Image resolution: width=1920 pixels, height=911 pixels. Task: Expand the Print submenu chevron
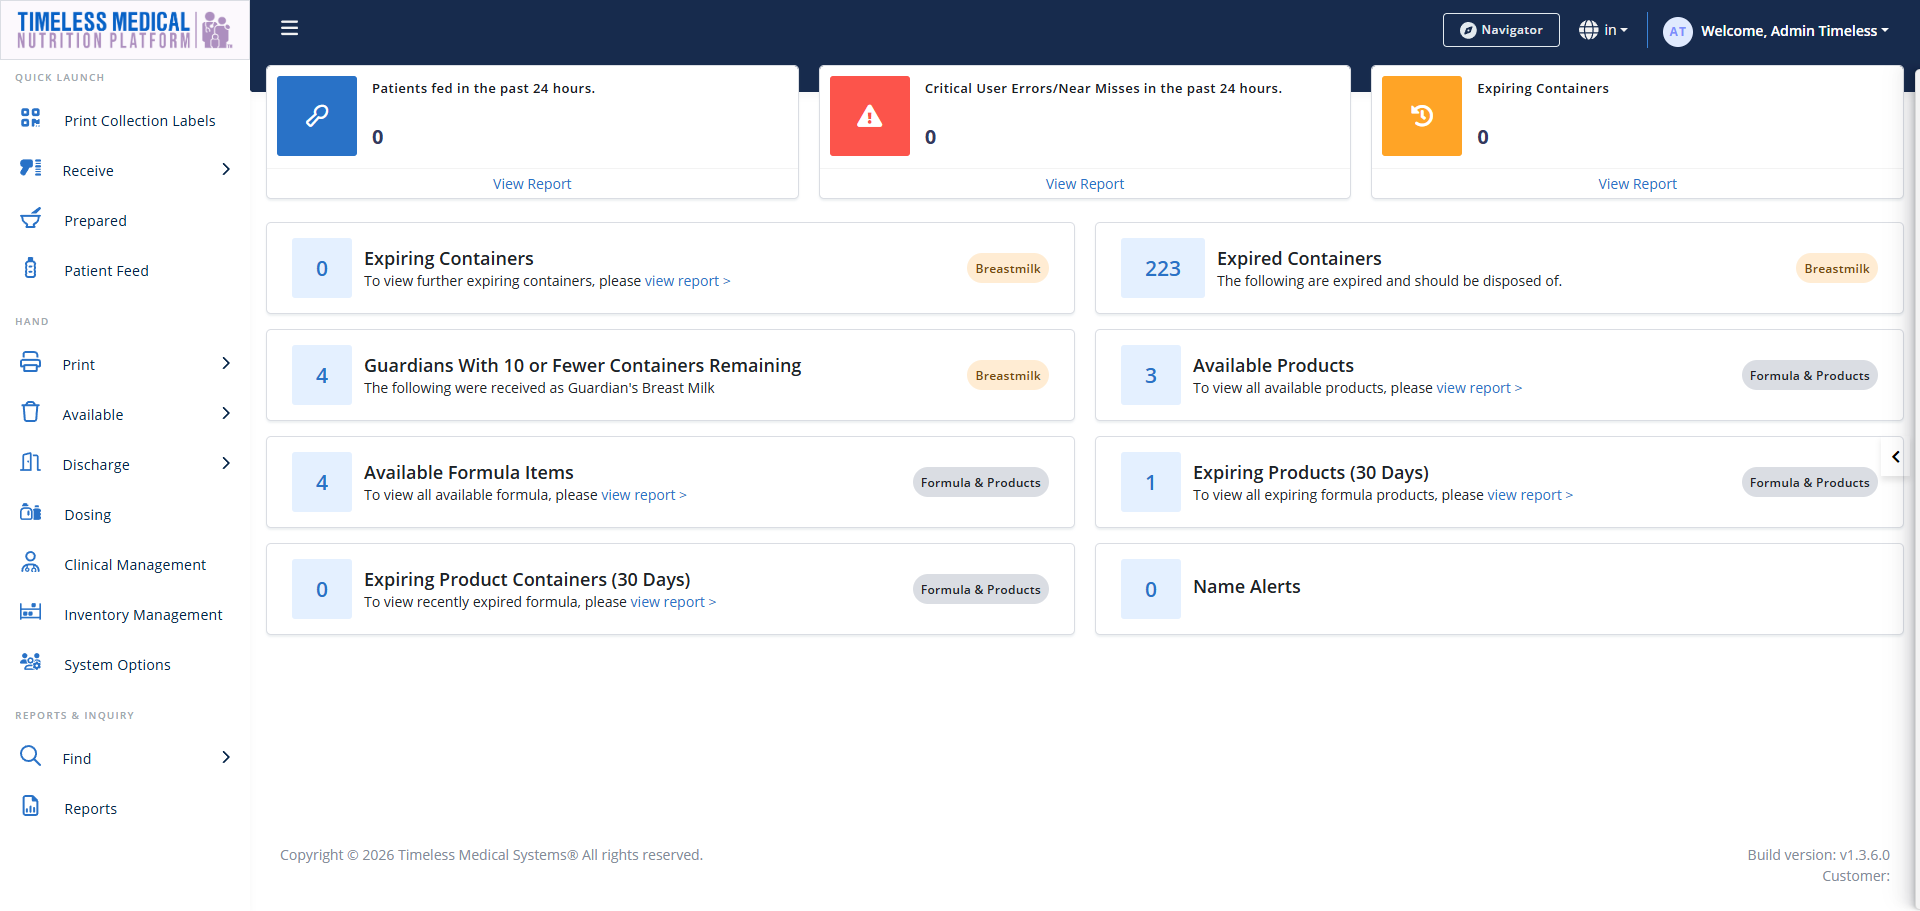coord(226,364)
